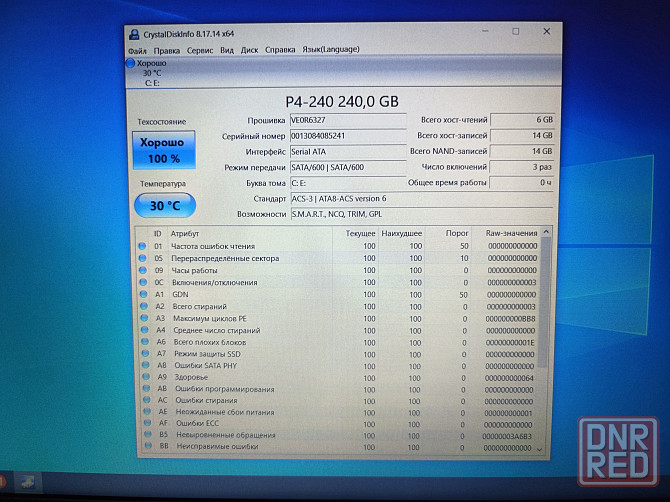Viewport: 670px width, 502px height.
Task: Open the Справка menu
Action: [280, 50]
